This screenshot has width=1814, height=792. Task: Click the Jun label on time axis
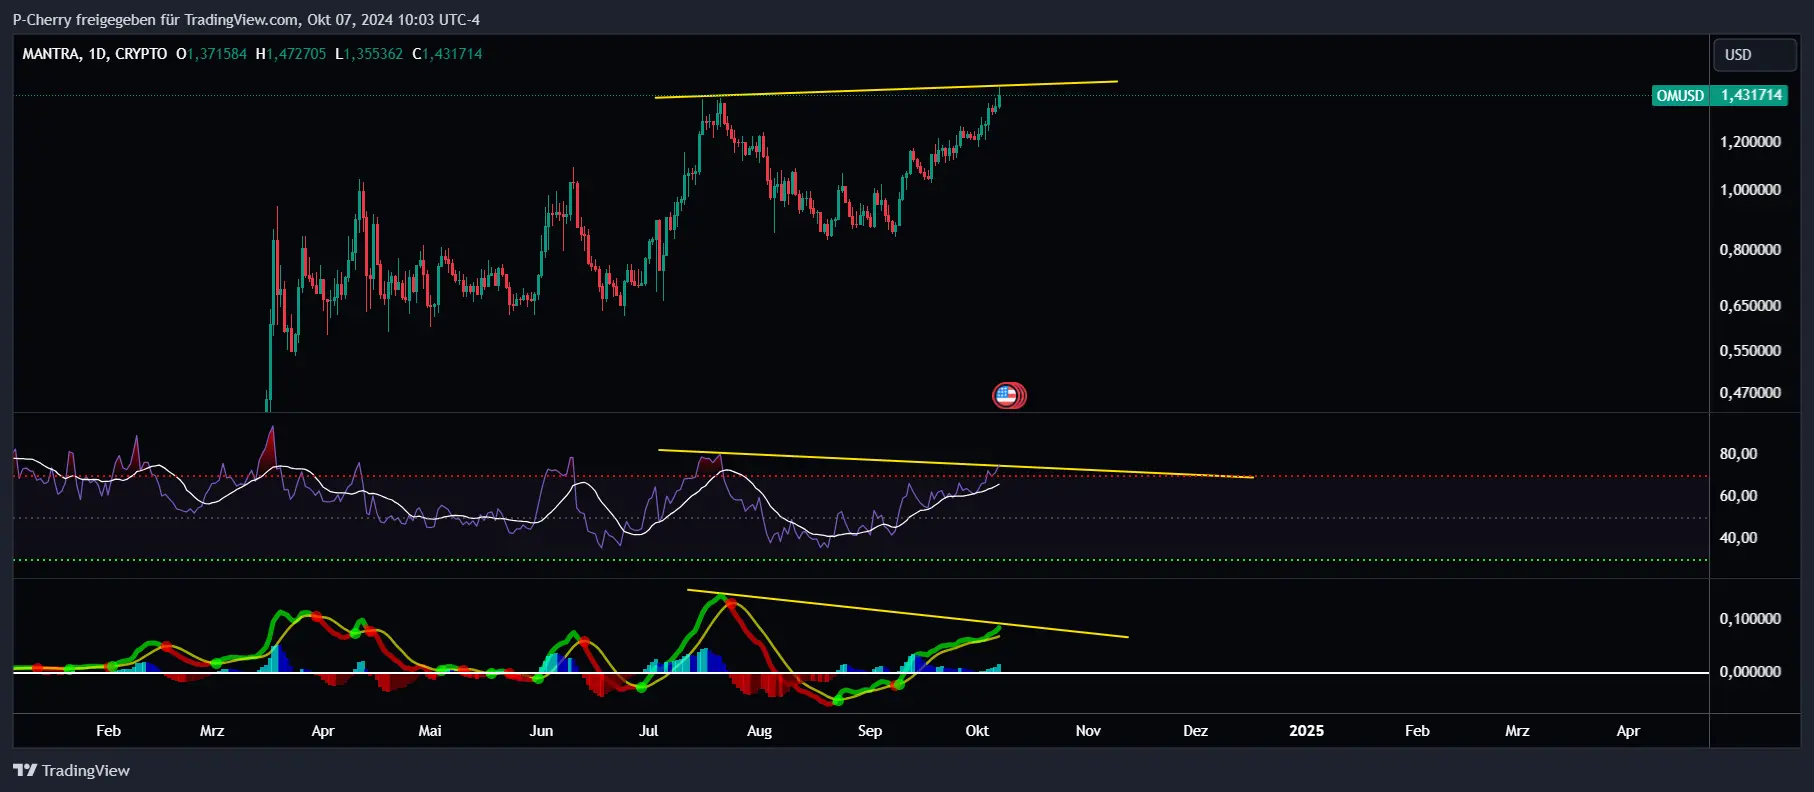coord(541,731)
